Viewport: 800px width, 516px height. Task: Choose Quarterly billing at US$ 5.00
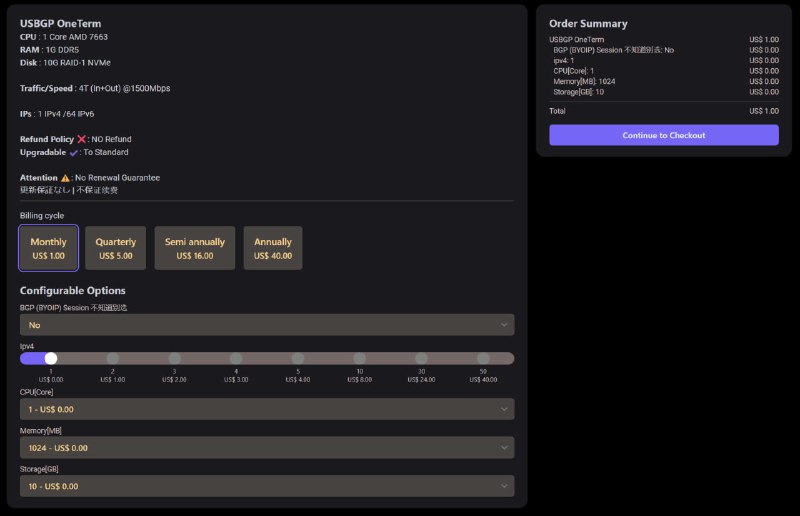115,248
